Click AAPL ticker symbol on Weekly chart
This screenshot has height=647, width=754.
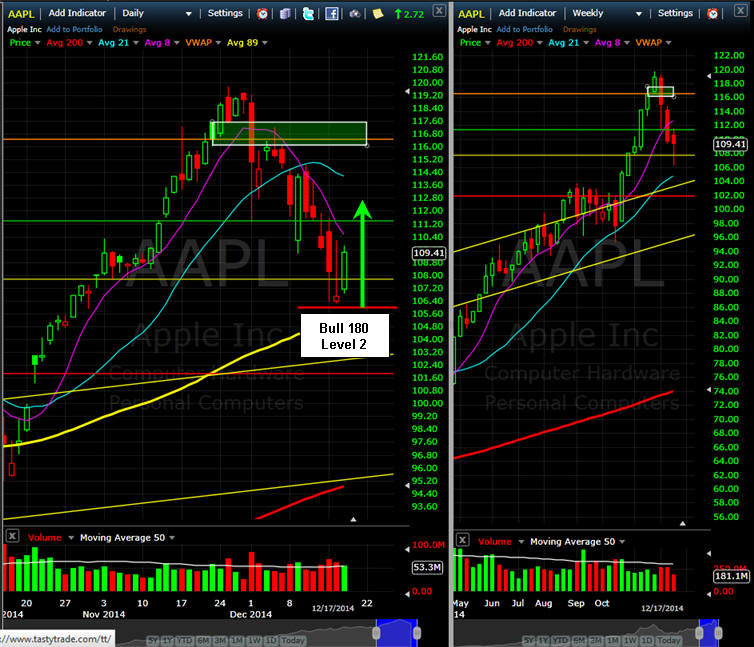[x=471, y=14]
